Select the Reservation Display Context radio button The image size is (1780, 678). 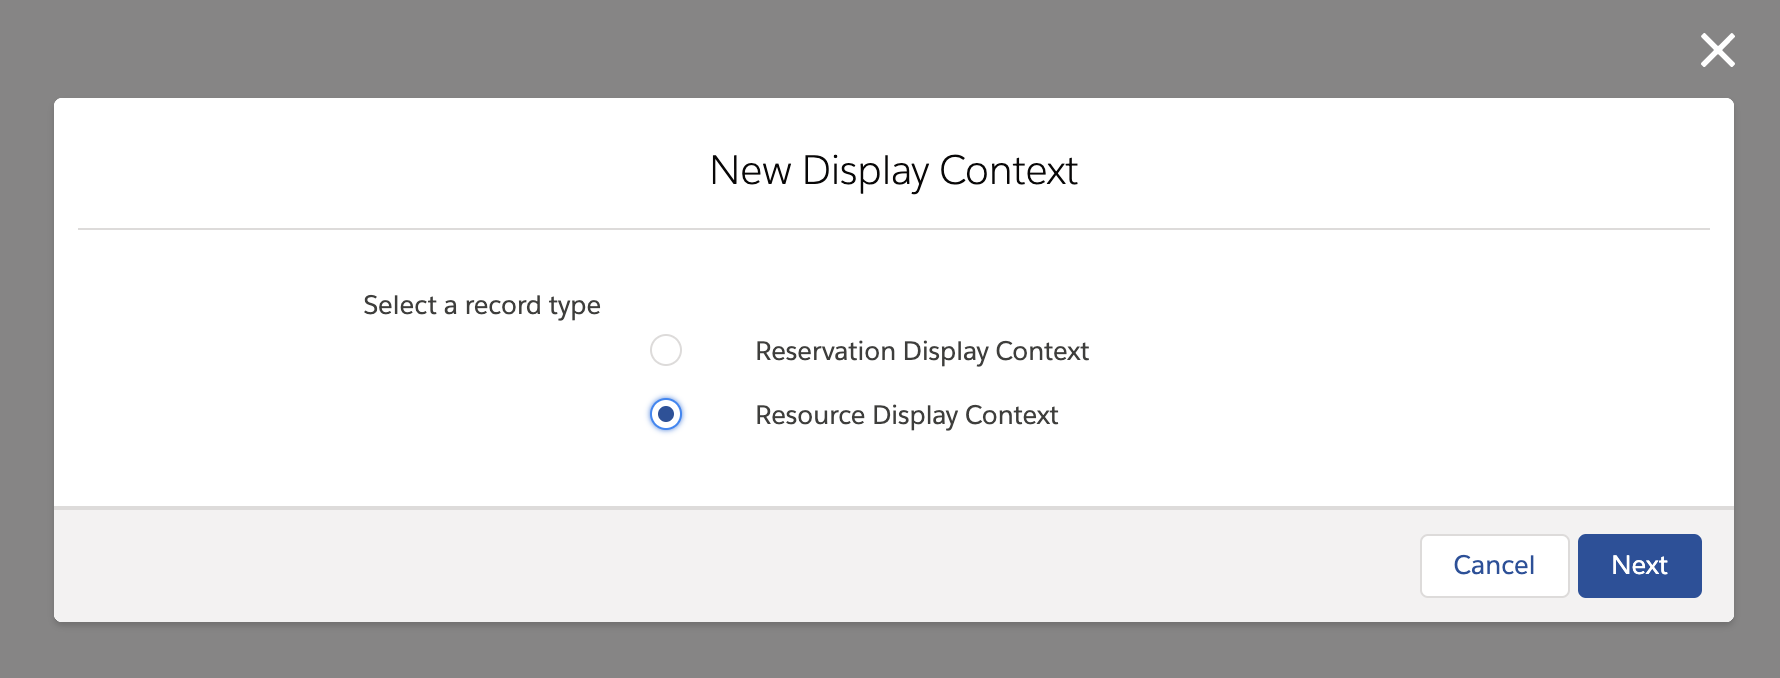(x=666, y=351)
